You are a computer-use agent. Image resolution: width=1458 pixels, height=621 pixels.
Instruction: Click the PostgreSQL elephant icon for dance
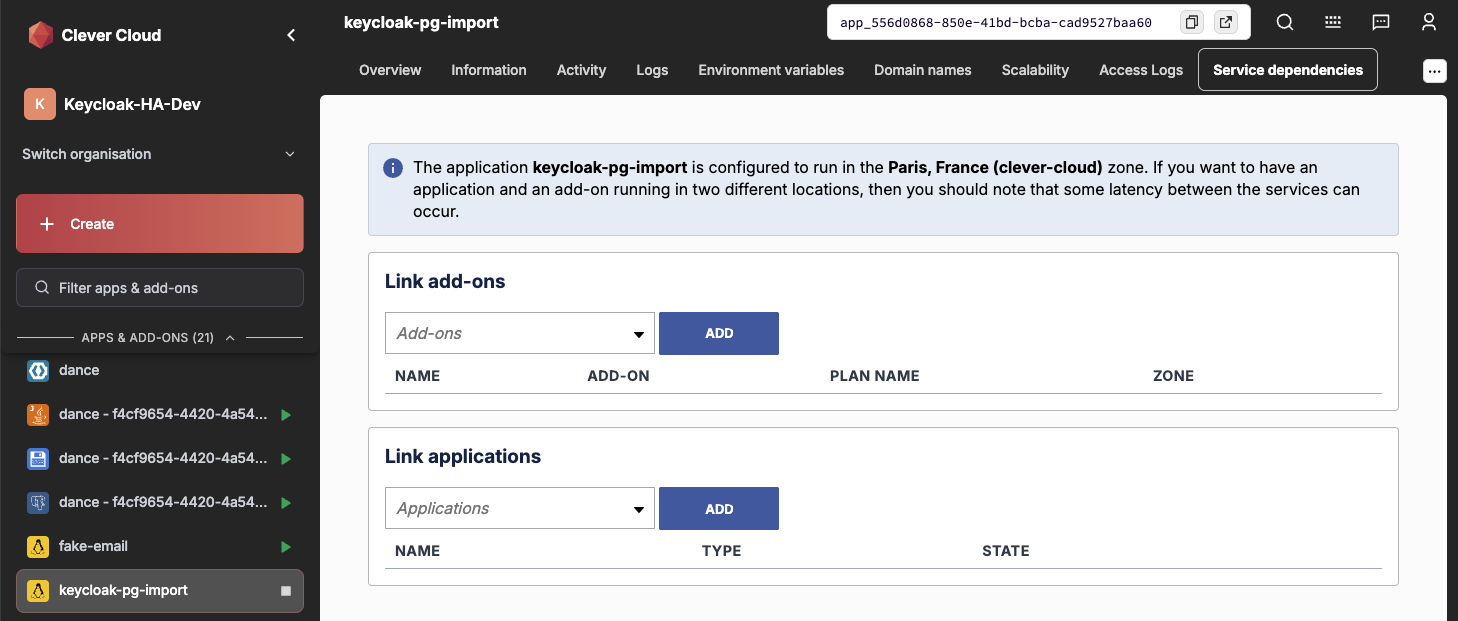point(38,502)
